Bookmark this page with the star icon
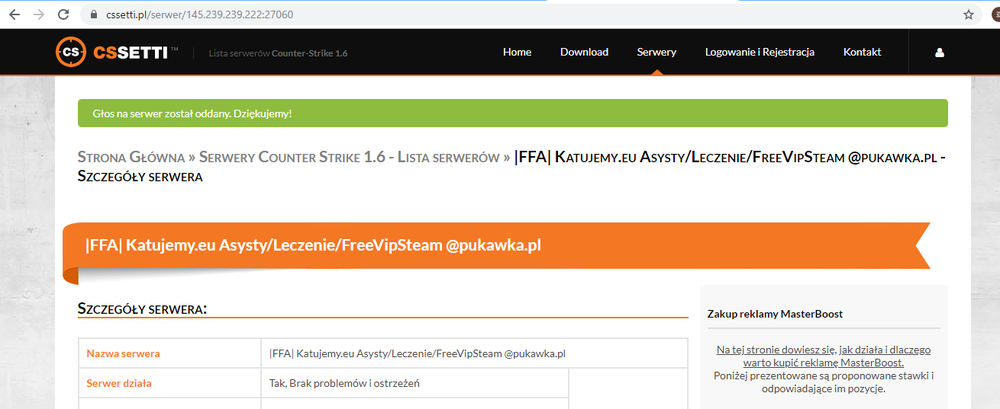 tap(968, 14)
